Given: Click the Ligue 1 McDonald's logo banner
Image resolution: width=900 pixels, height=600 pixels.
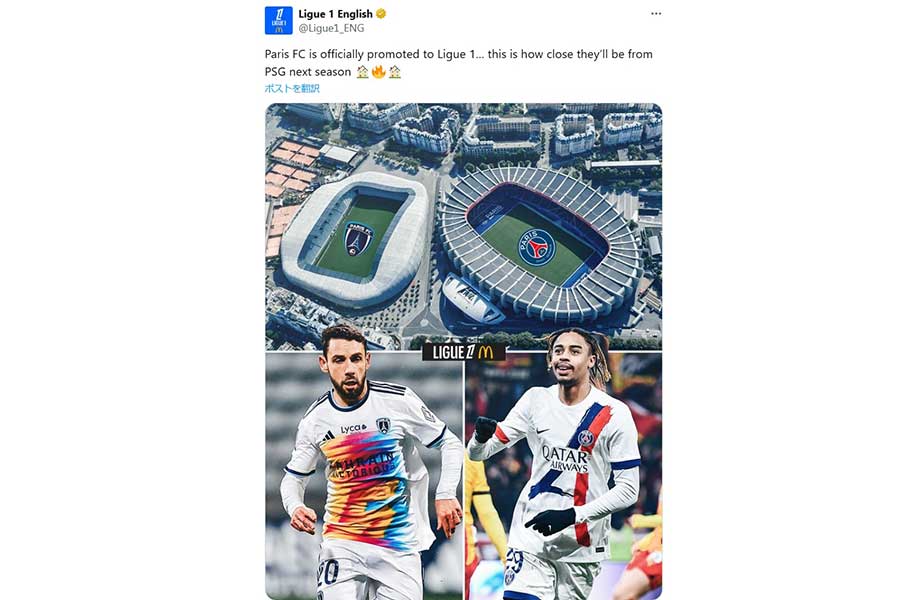Looking at the screenshot, I should click(x=463, y=353).
